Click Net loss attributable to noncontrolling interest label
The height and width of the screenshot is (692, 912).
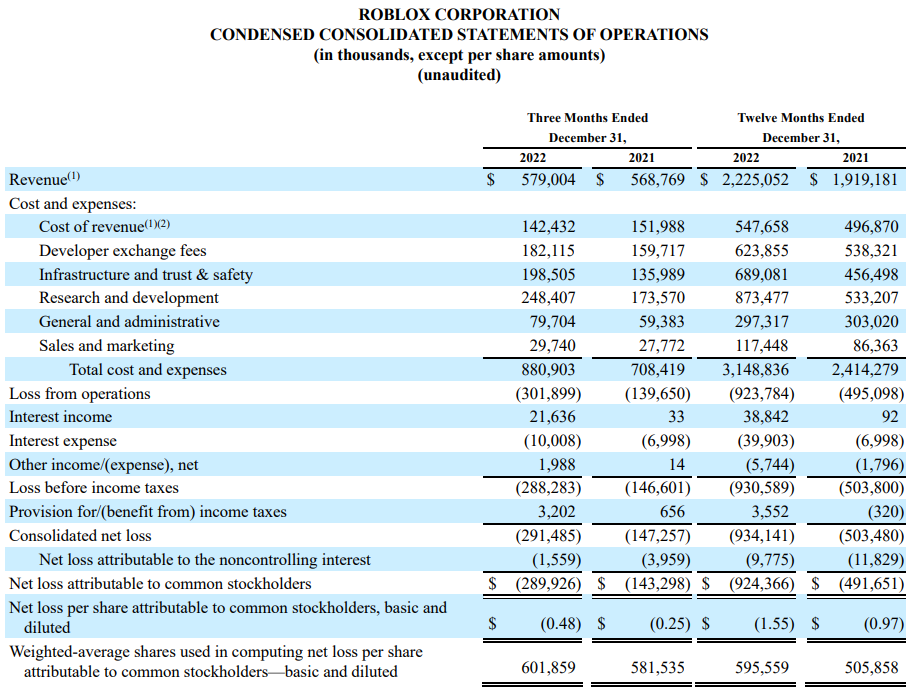[205, 559]
